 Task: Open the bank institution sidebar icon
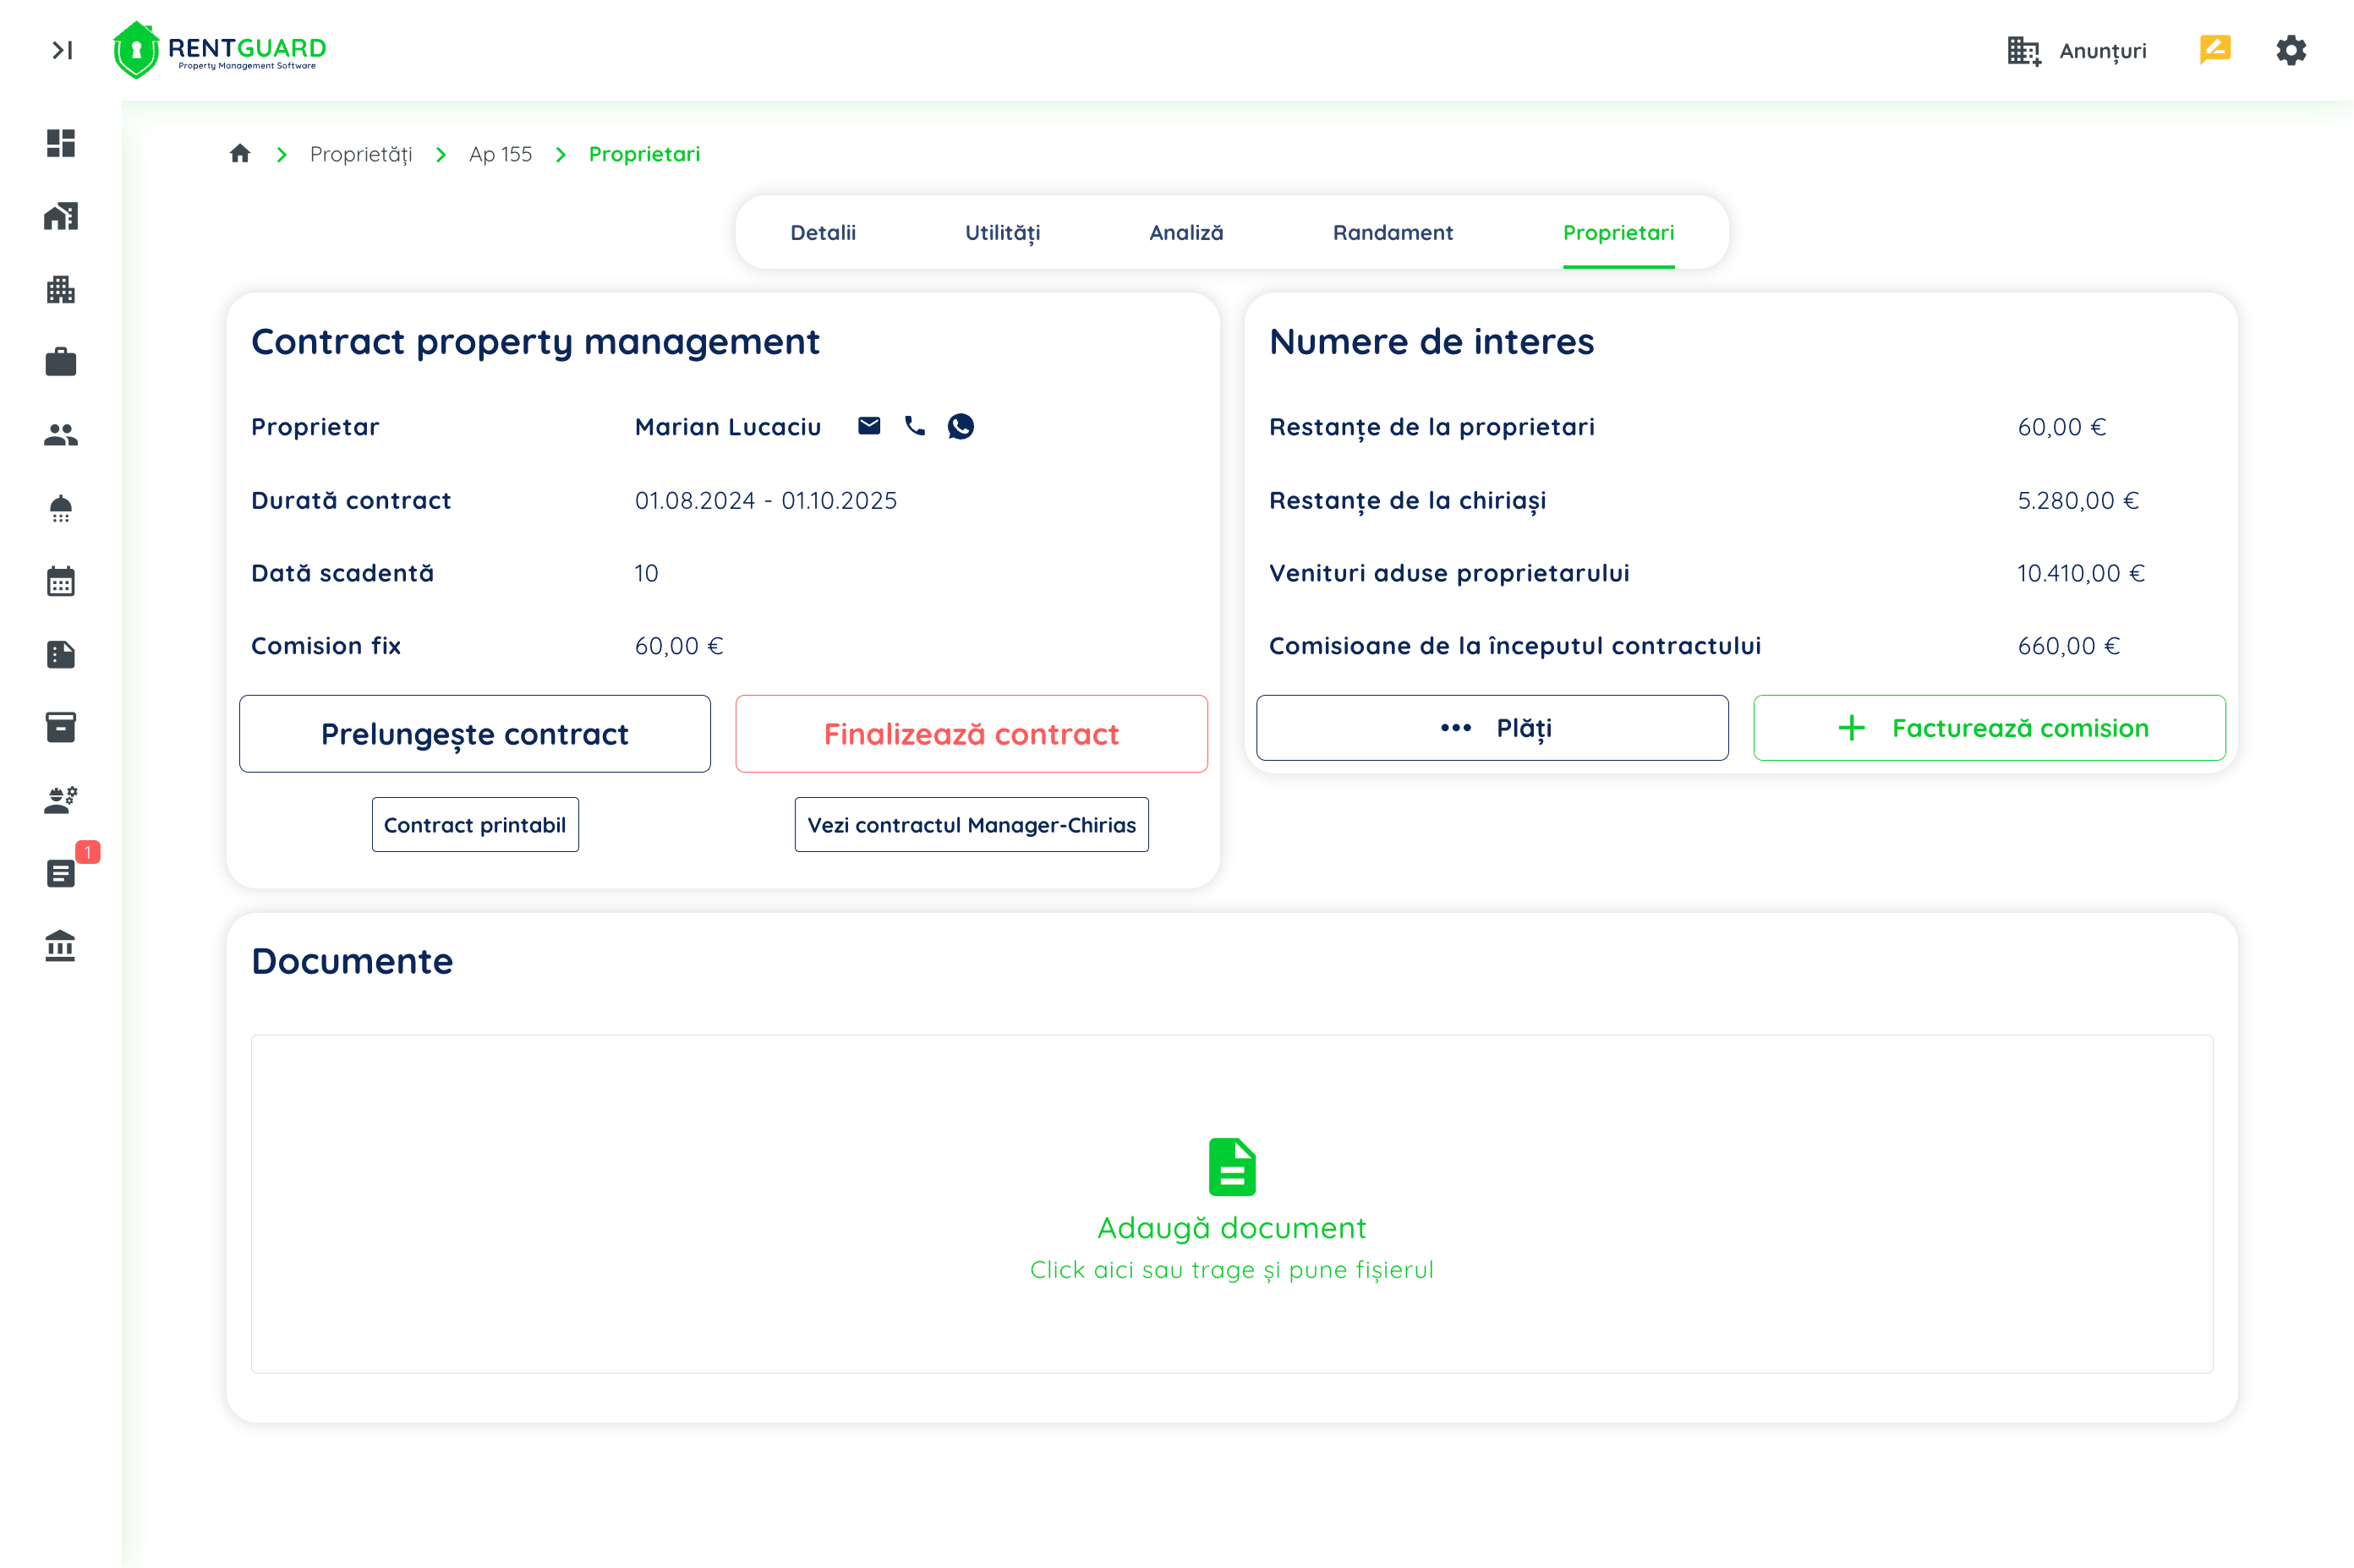(x=61, y=946)
